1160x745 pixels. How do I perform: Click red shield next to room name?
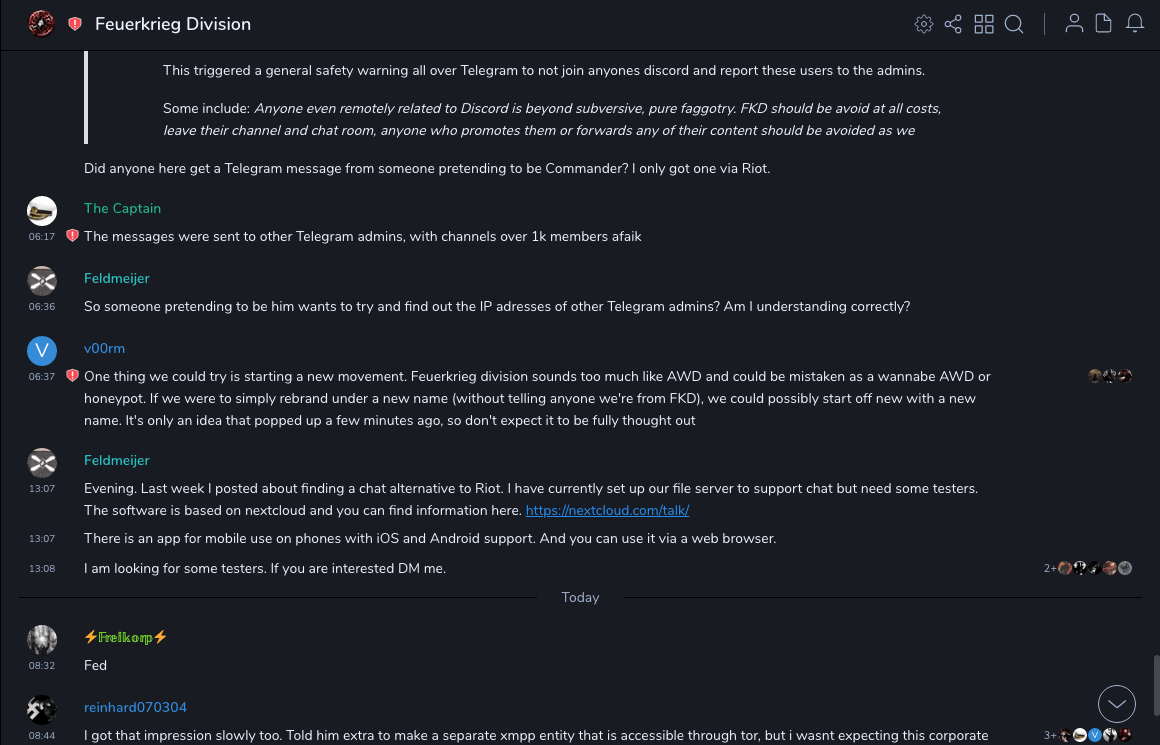[x=75, y=24]
